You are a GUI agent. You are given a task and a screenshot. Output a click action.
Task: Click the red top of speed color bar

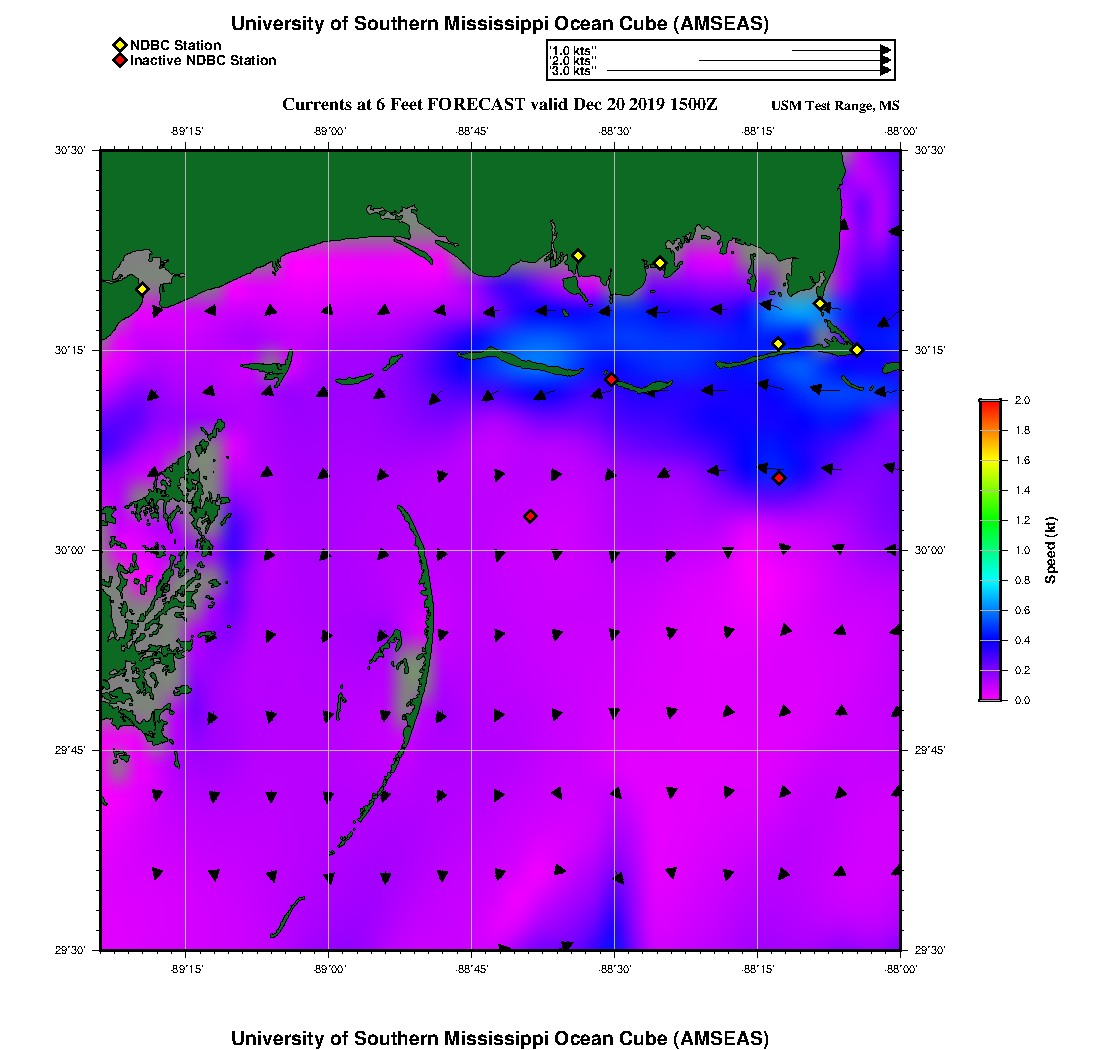(990, 403)
